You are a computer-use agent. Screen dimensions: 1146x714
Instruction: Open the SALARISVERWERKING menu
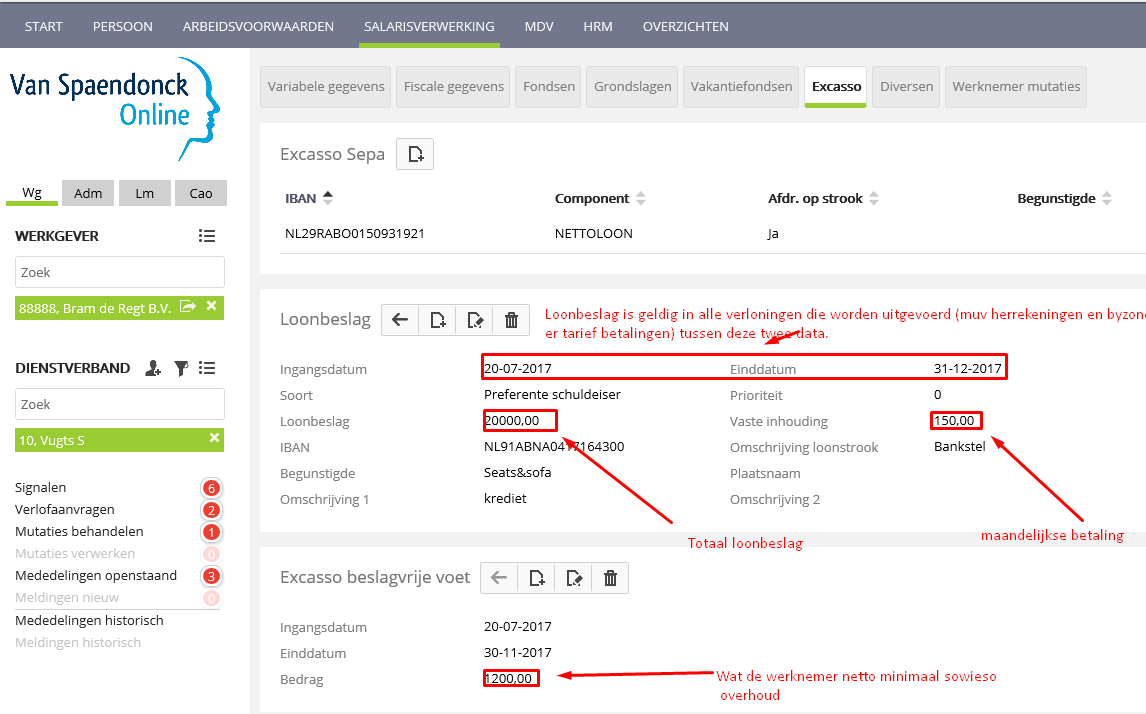click(429, 26)
